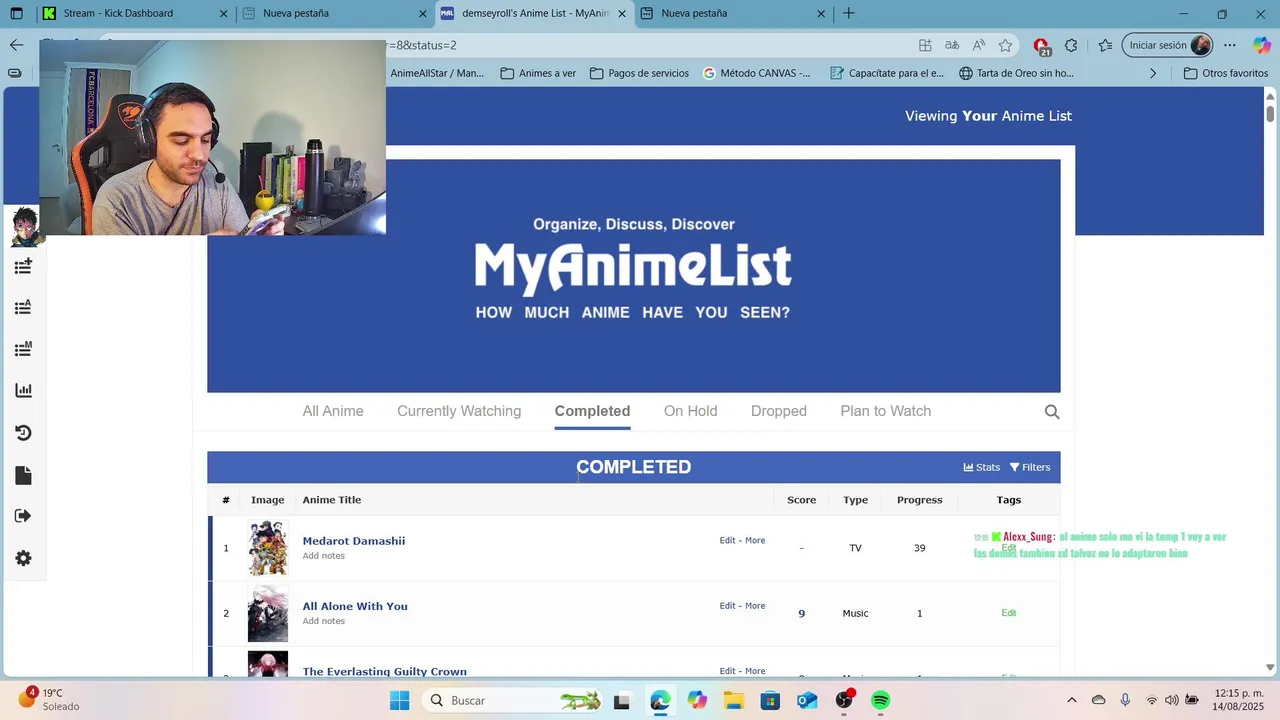Click the read aloud icon in address bar
Viewport: 1280px width, 720px height.
pos(979,45)
